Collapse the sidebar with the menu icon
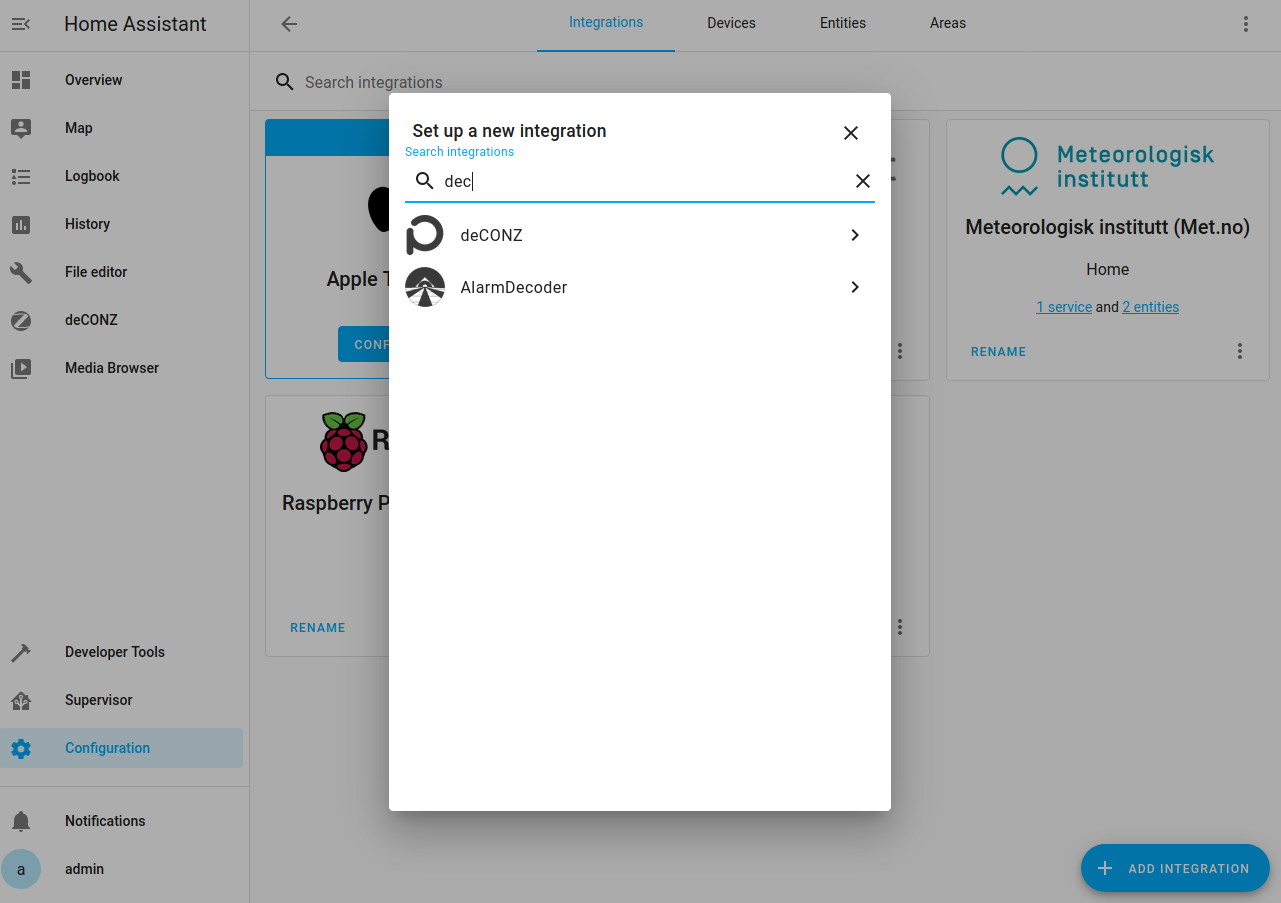 tap(21, 24)
